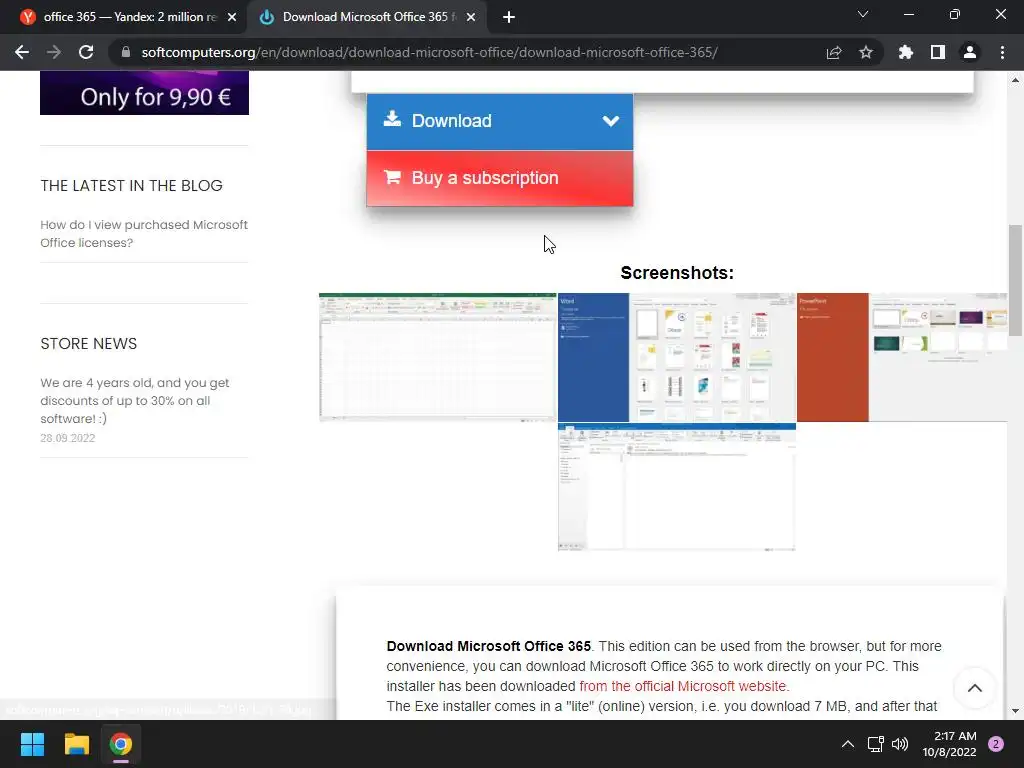
Task: Open store news about 30% discounts
Action: 135,400
